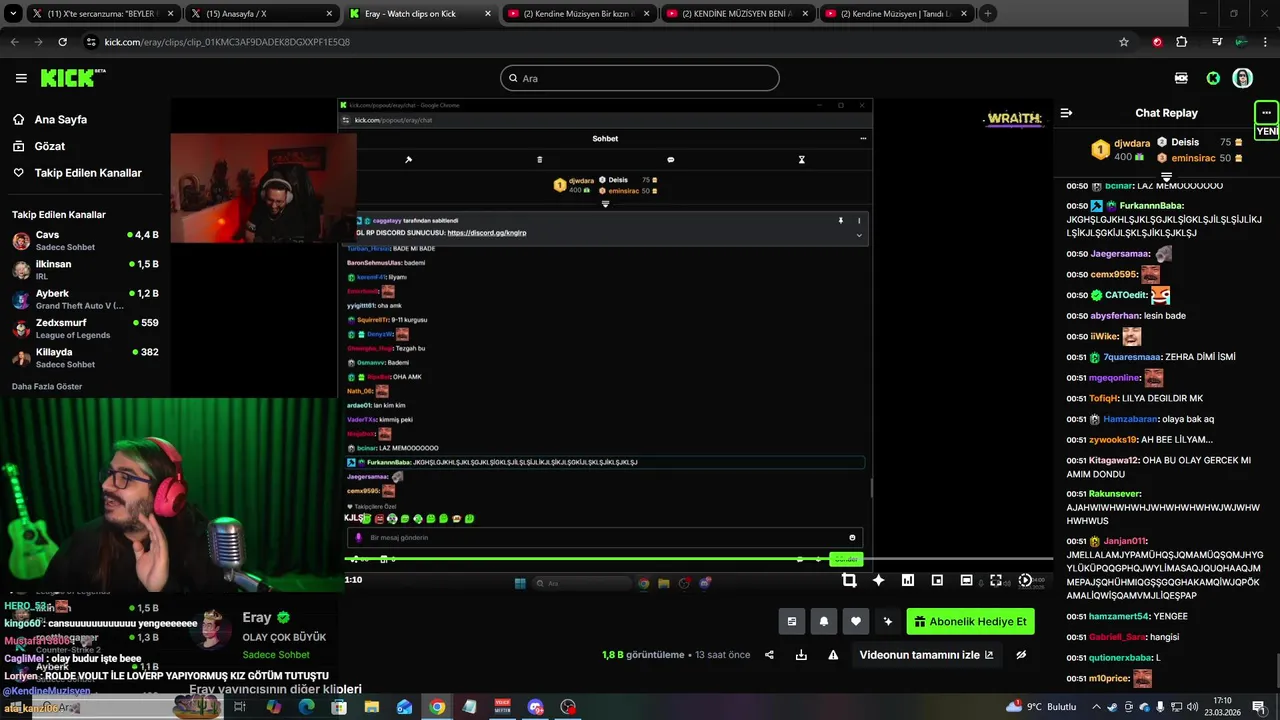The image size is (1280, 720).
Task: Switch to Kendine Müzisyen Tanıdı tab
Action: coord(897,14)
